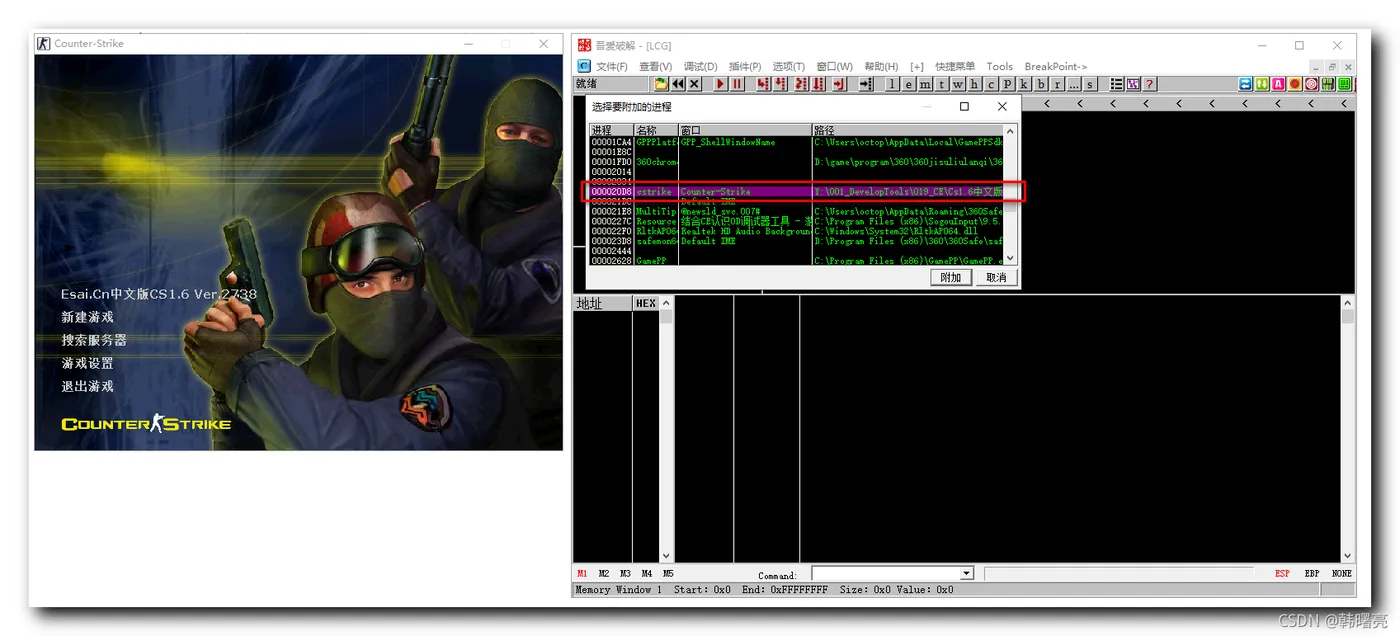The width and height of the screenshot is (1400, 636).
Task: Open Windows list with w button
Action: (958, 84)
